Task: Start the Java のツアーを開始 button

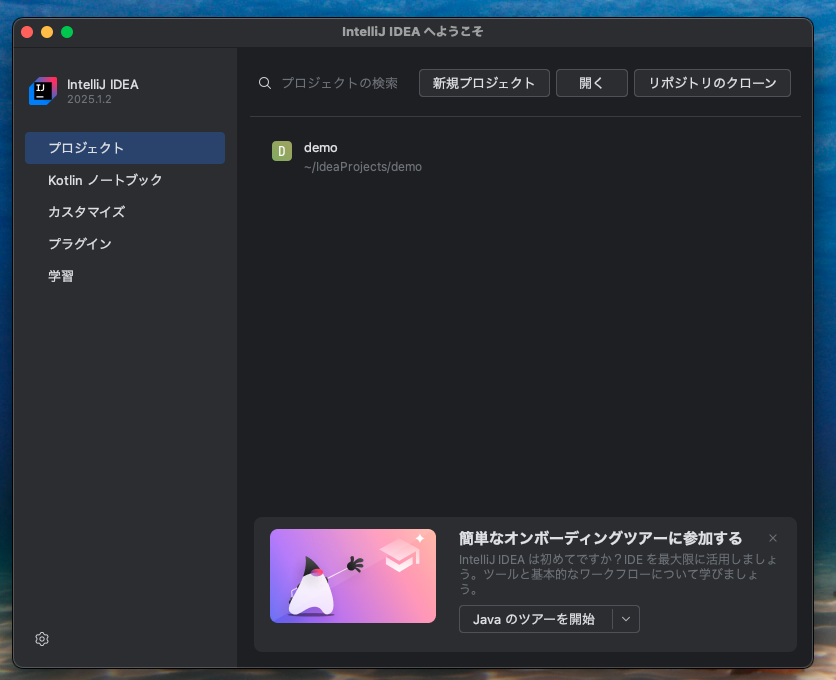Action: point(534,619)
